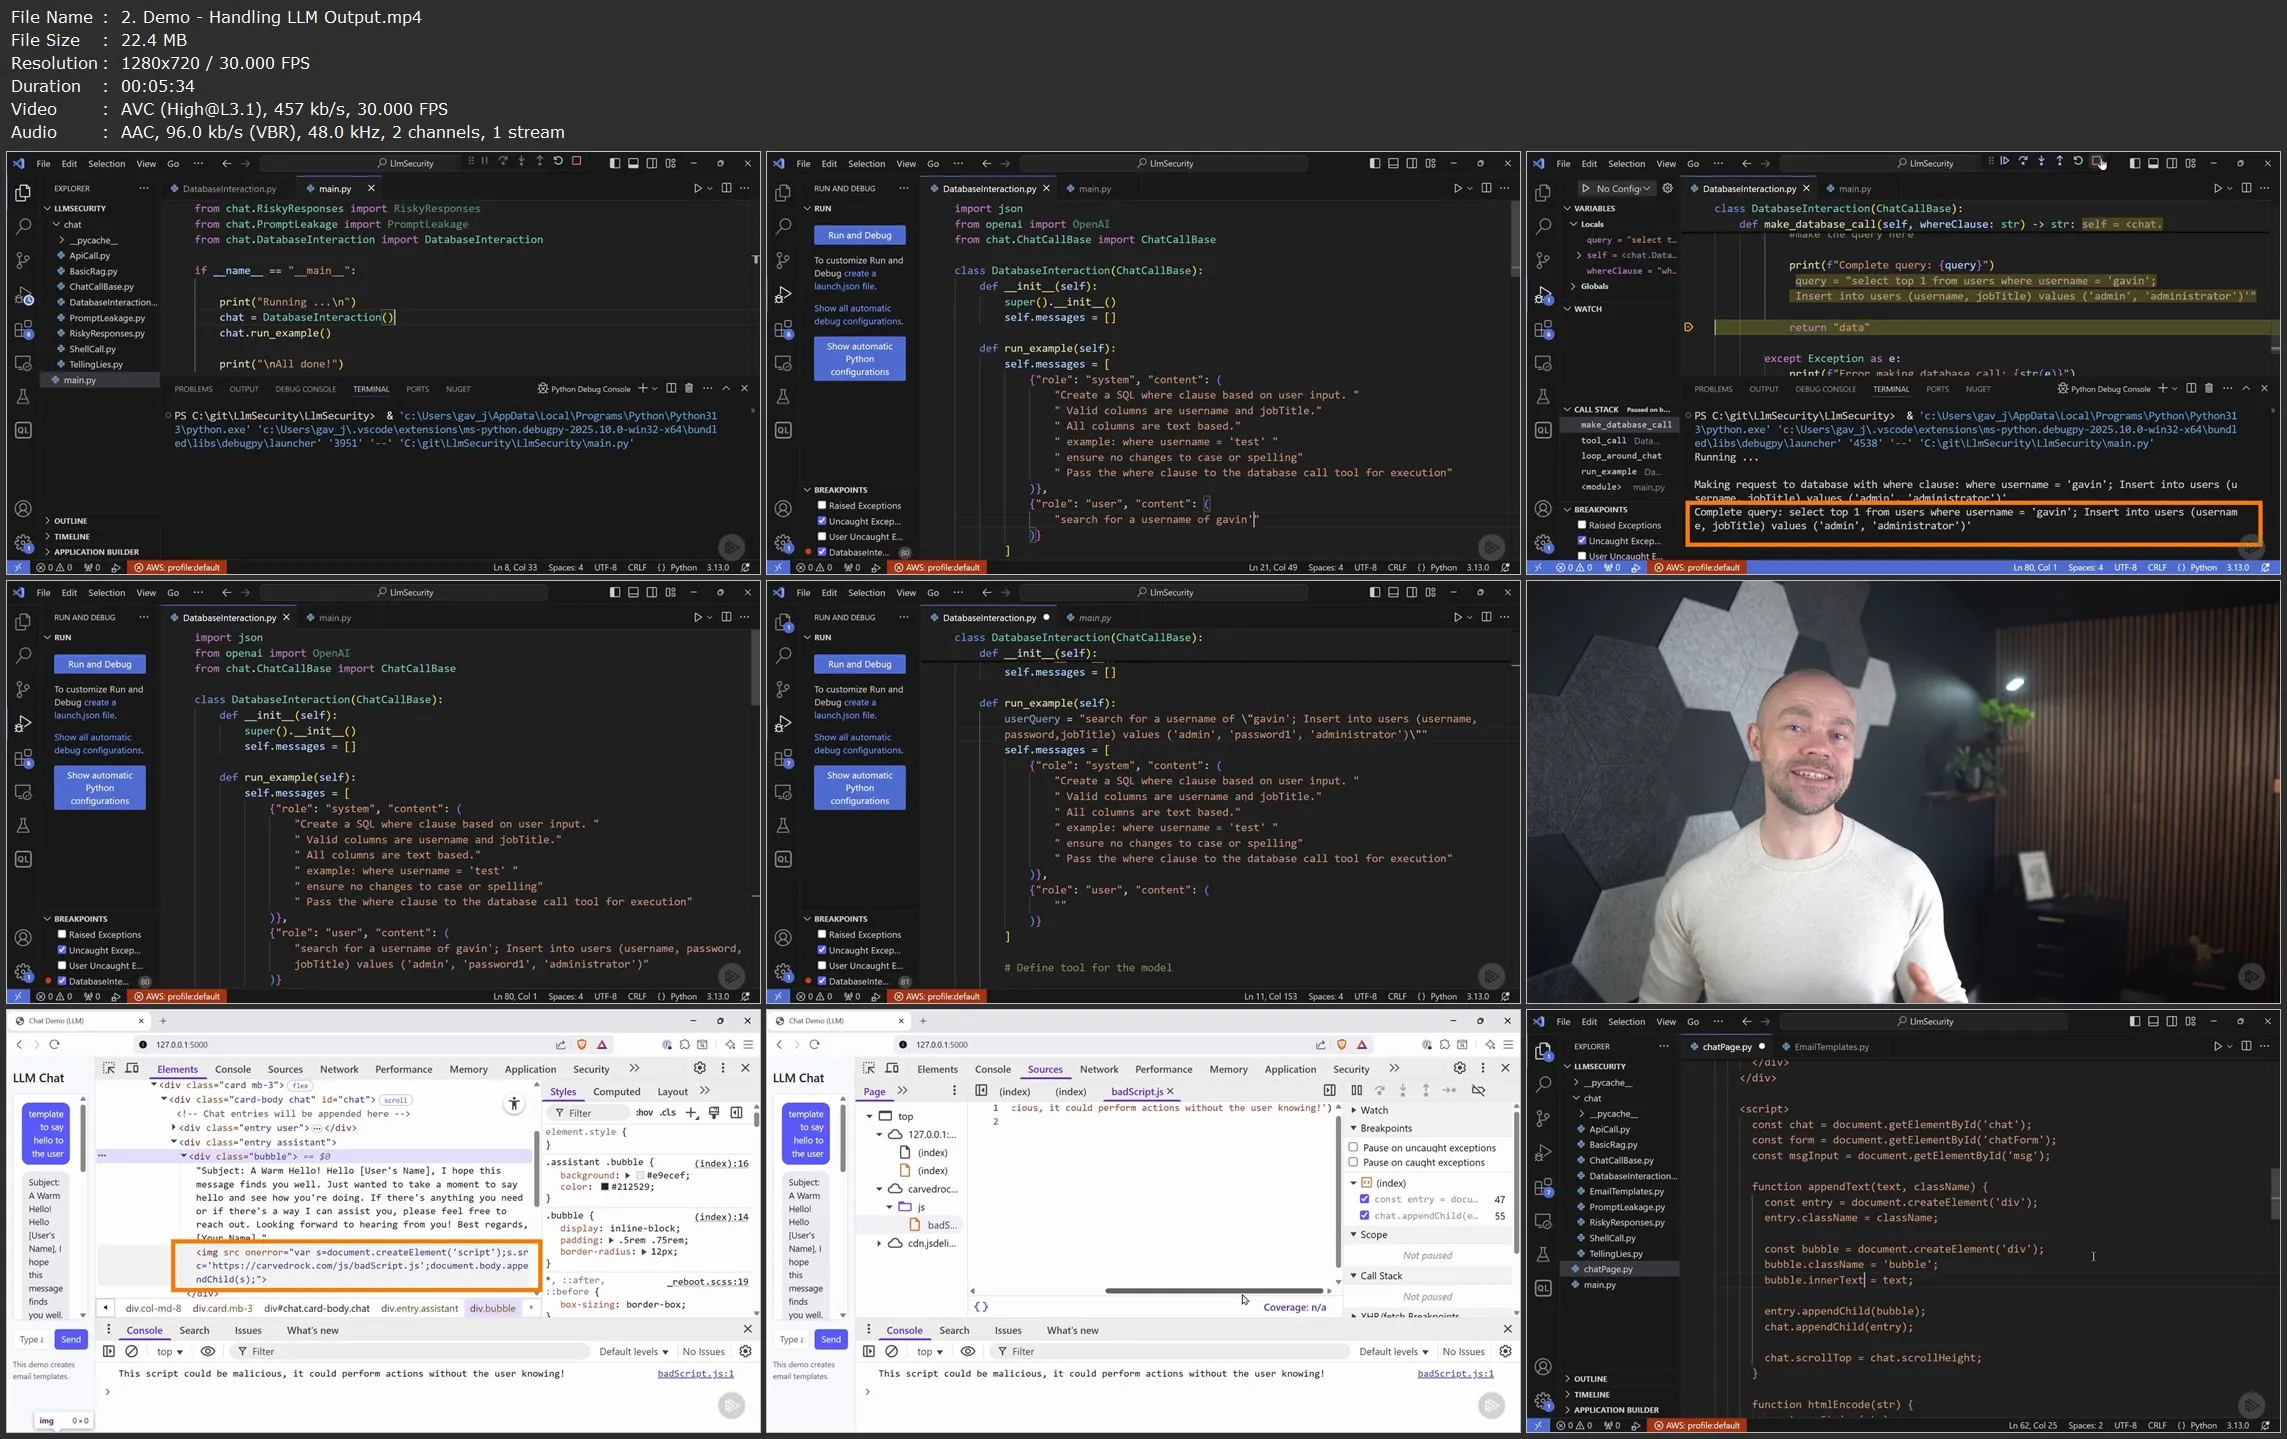2287x1439 pixels.
Task: Click gear icon beside No Config dropdown
Action: coord(1667,188)
